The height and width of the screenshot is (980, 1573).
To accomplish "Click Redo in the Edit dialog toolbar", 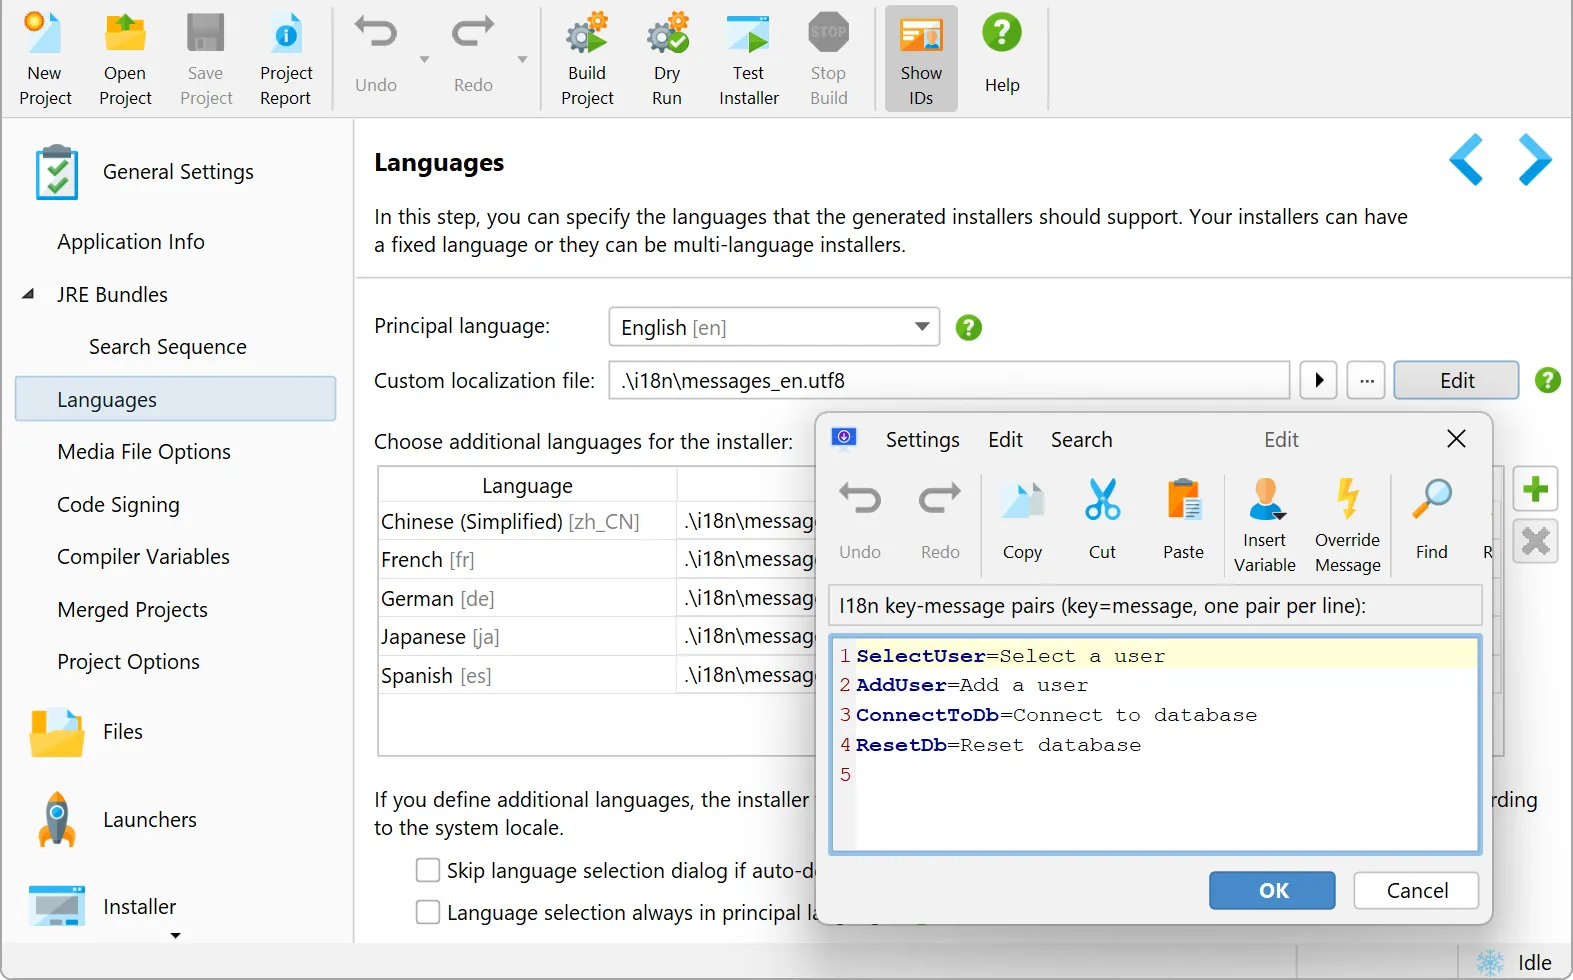I will point(940,520).
